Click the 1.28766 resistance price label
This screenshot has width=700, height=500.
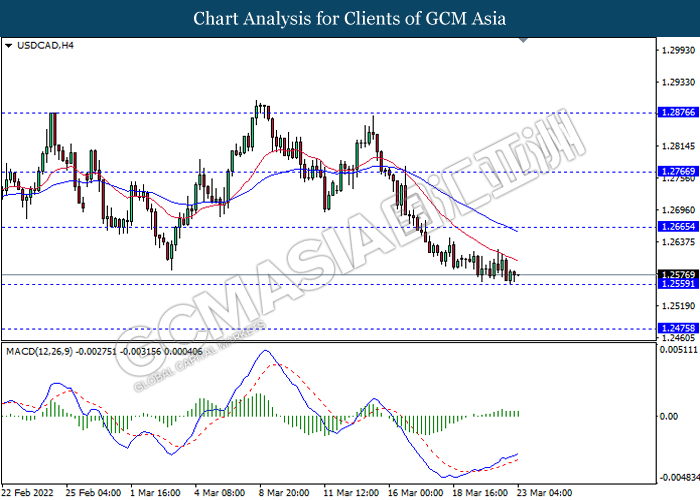point(679,112)
